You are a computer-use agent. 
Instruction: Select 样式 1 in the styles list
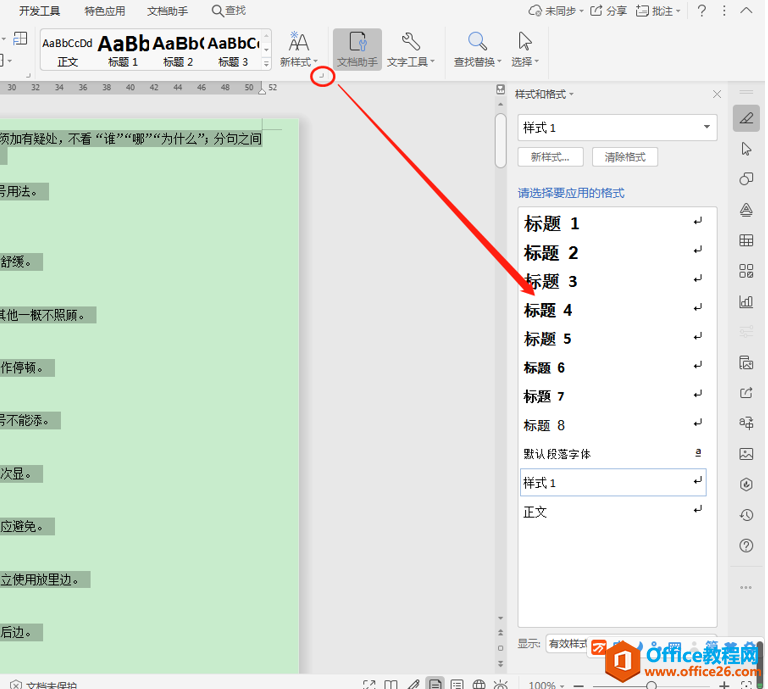613,483
